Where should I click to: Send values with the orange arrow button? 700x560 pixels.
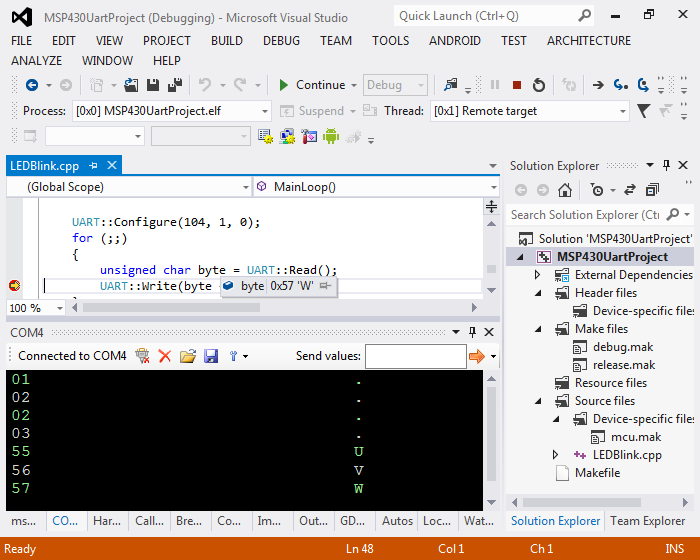click(x=477, y=356)
